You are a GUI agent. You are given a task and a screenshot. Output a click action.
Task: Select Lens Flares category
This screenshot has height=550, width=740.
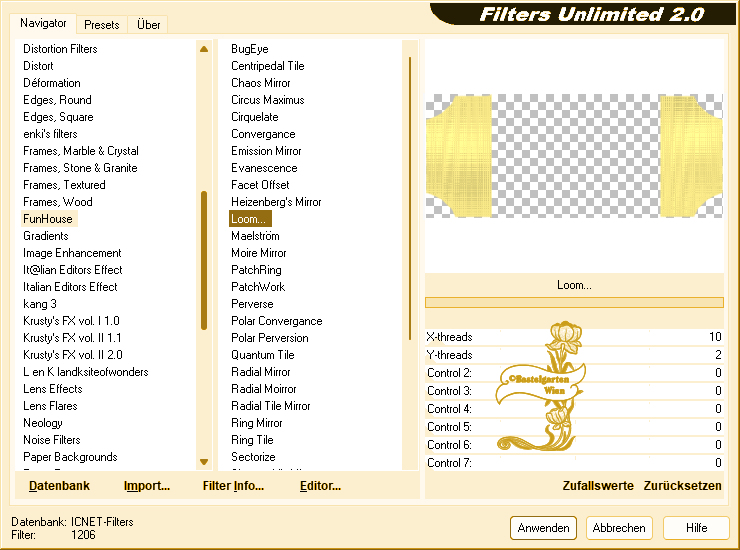click(50, 406)
